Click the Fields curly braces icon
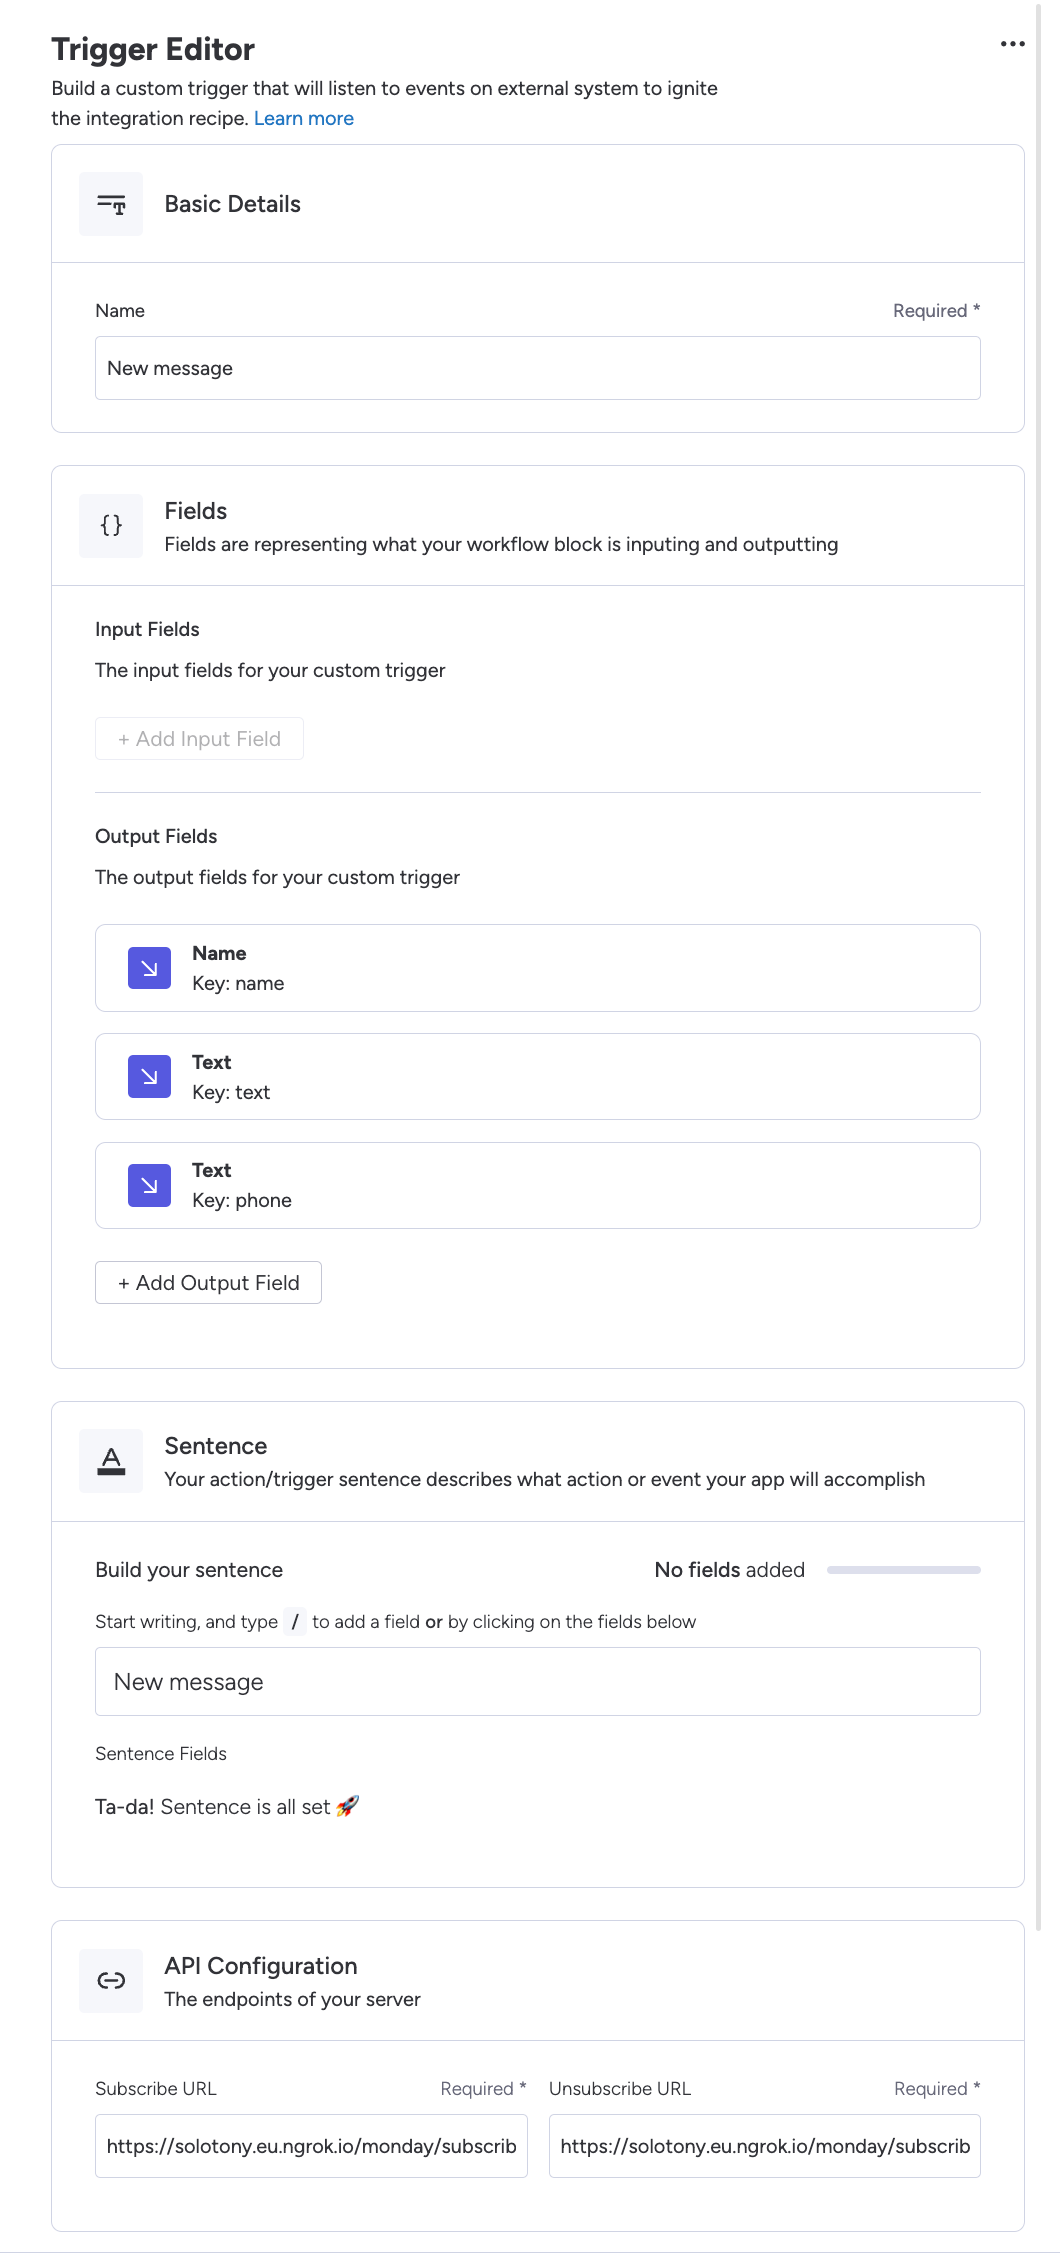The height and width of the screenshot is (2254, 1060). (111, 526)
